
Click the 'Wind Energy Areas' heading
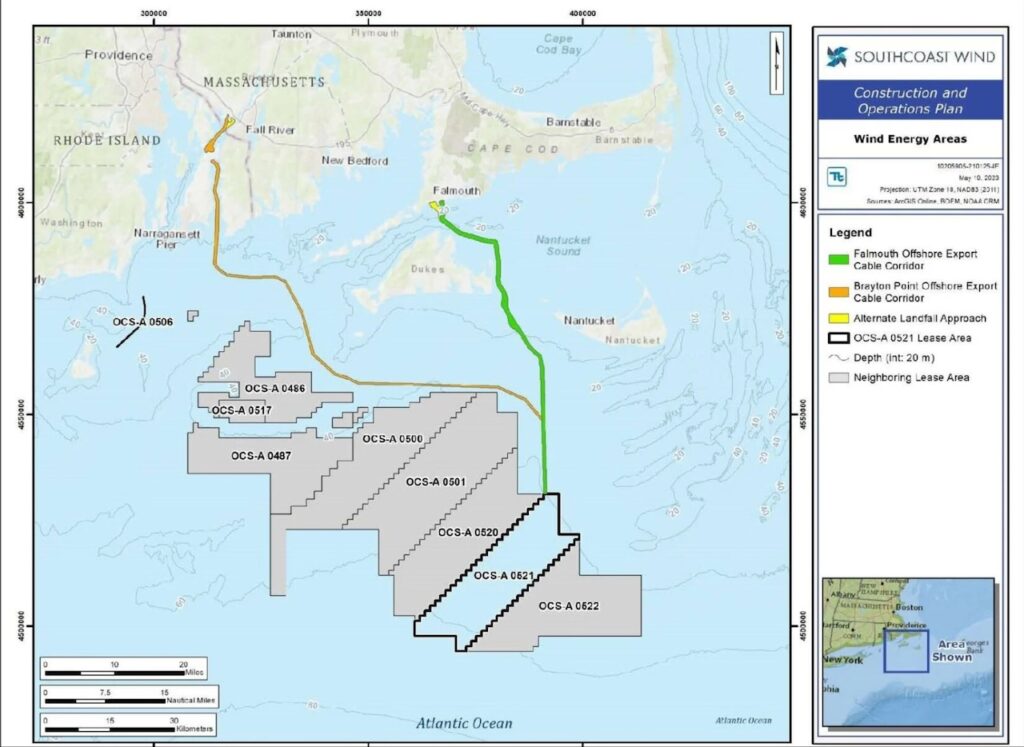pos(910,139)
